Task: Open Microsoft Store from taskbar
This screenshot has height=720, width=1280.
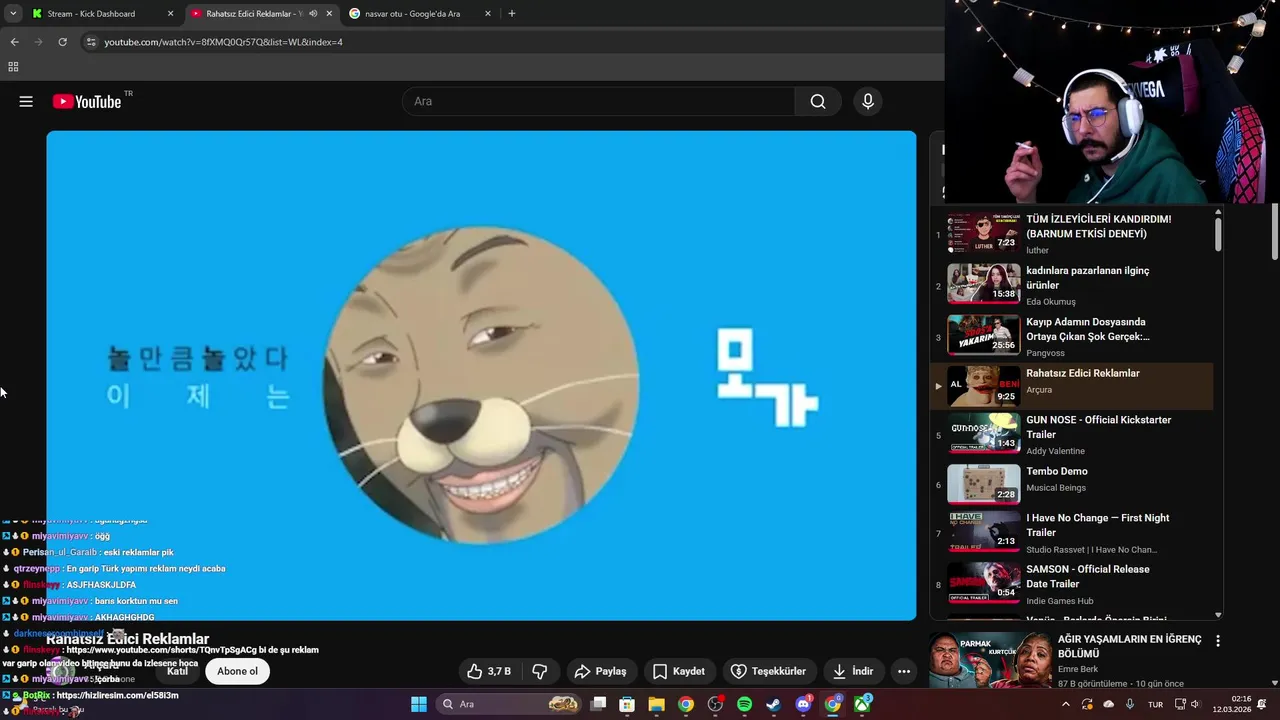Action: point(627,704)
